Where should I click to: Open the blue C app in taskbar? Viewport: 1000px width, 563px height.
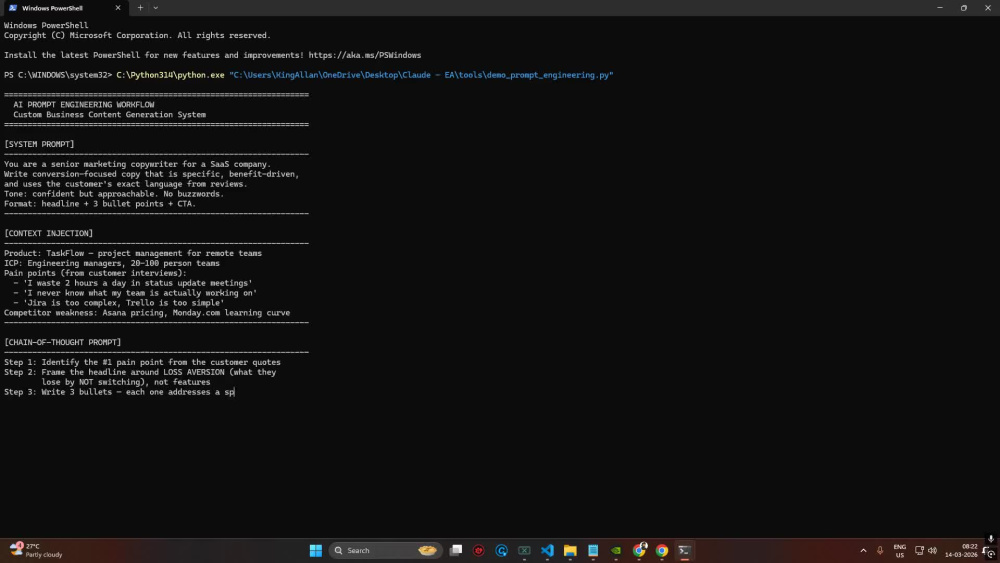[x=502, y=550]
